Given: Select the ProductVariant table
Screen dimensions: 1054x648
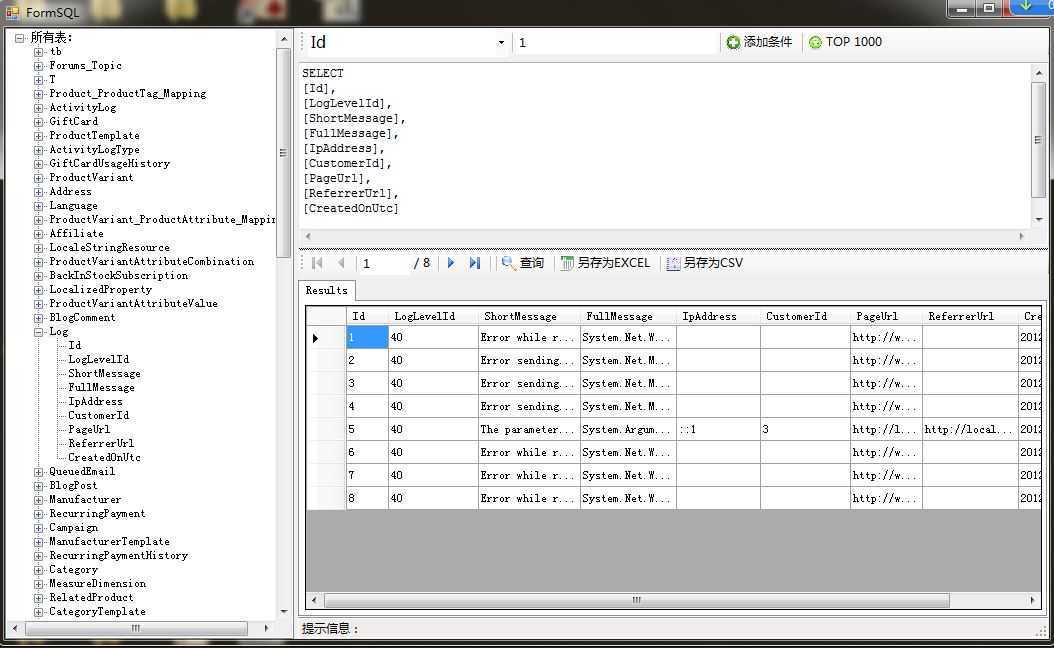Looking at the screenshot, I should click(x=91, y=177).
